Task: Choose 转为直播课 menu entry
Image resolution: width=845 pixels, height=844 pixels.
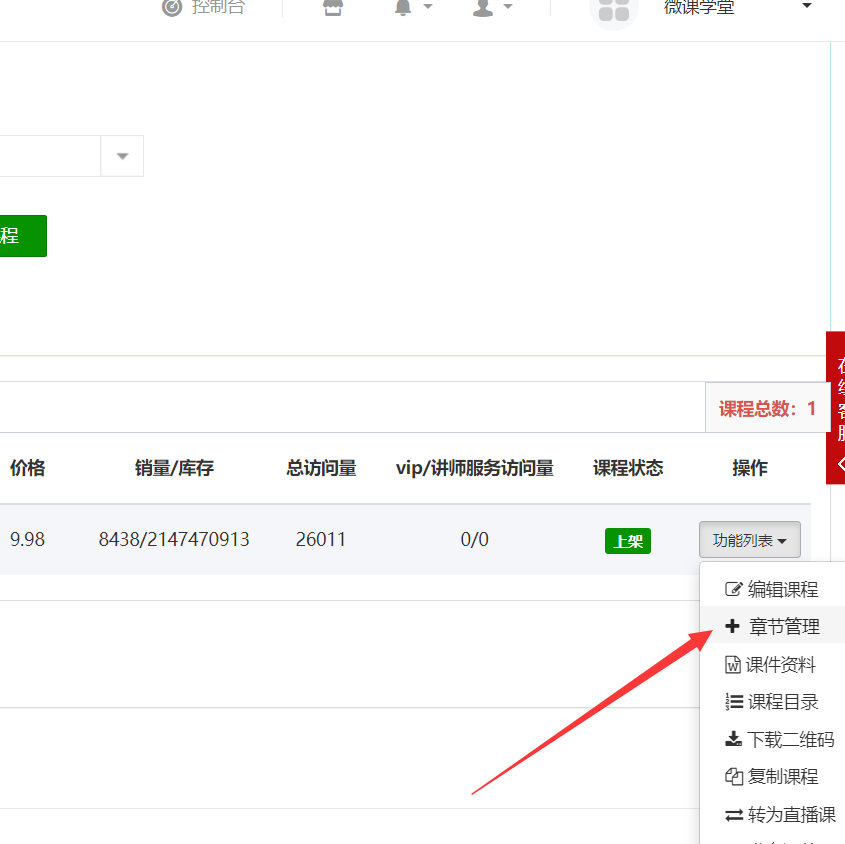Action: [x=791, y=815]
